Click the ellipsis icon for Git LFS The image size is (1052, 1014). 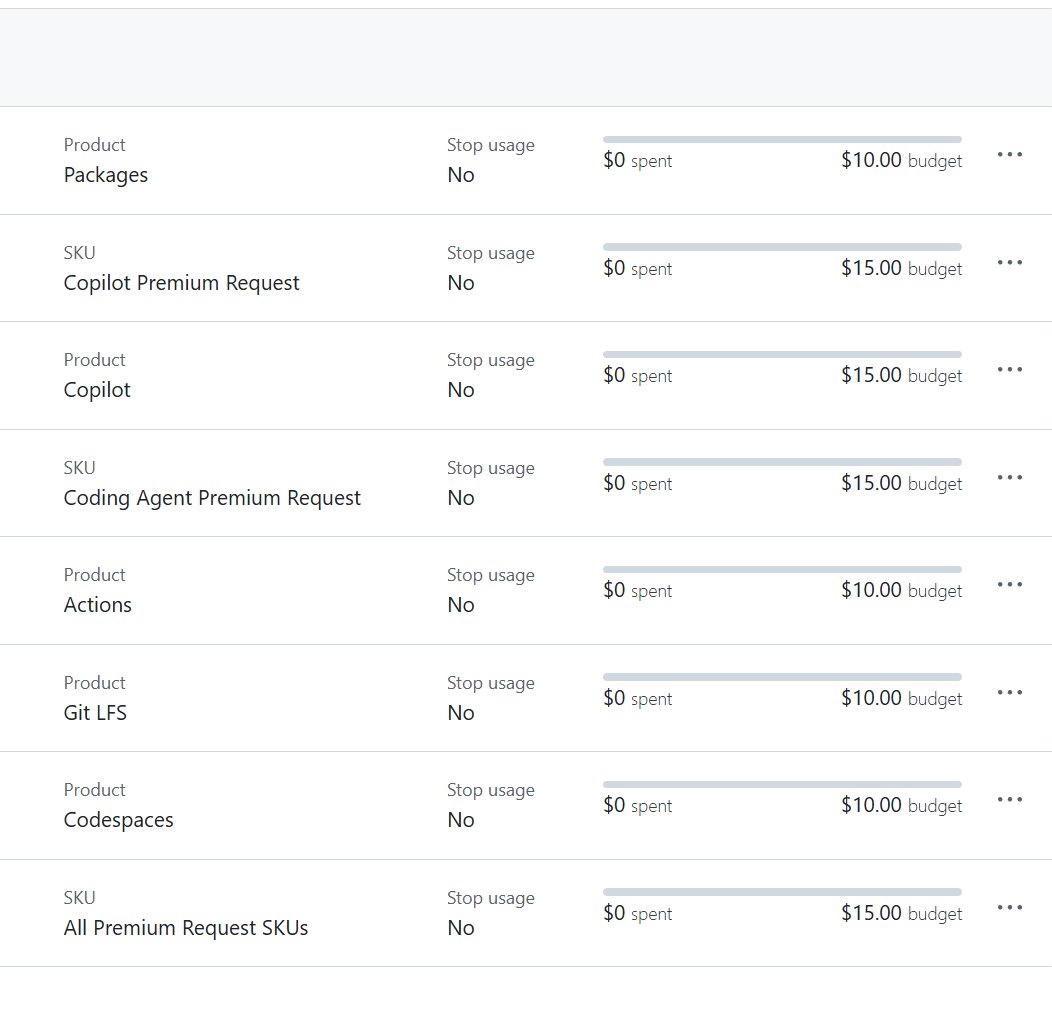(1009, 693)
